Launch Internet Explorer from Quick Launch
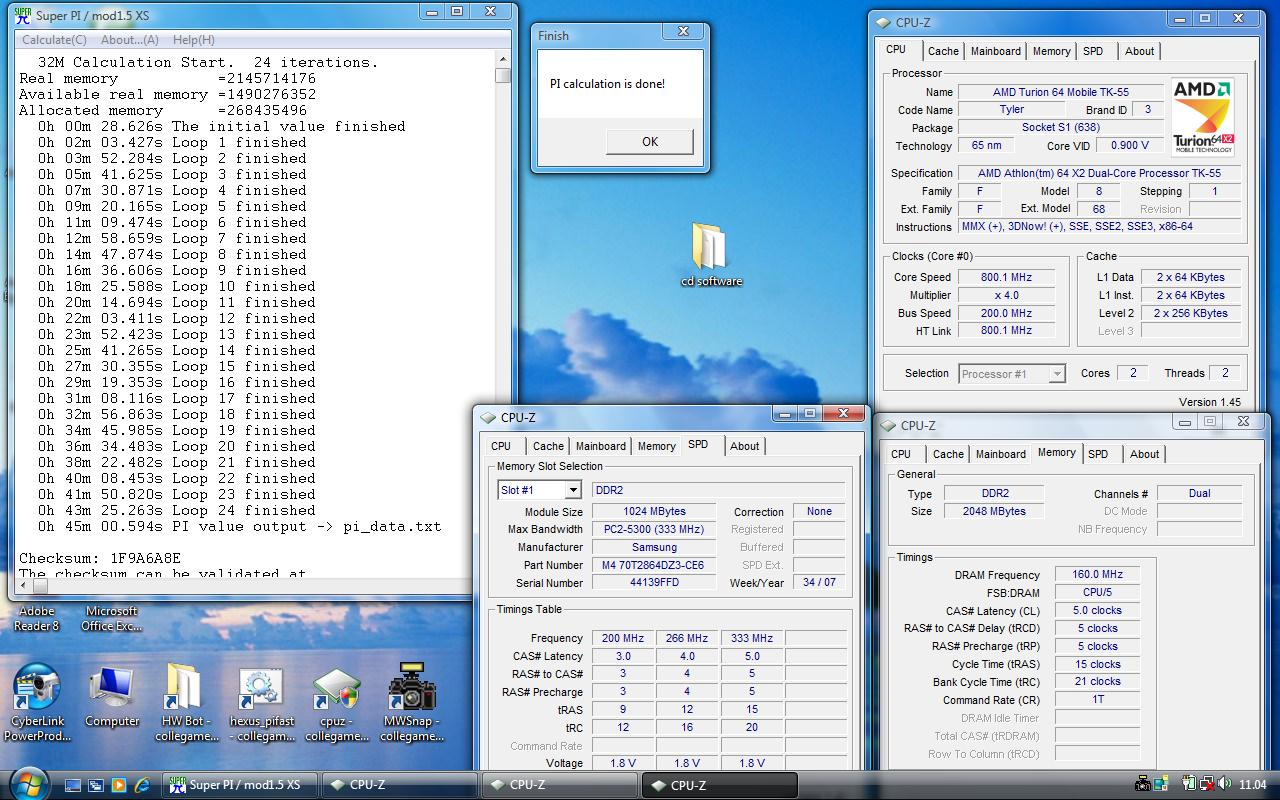The width and height of the screenshot is (1280, 800). tap(142, 785)
